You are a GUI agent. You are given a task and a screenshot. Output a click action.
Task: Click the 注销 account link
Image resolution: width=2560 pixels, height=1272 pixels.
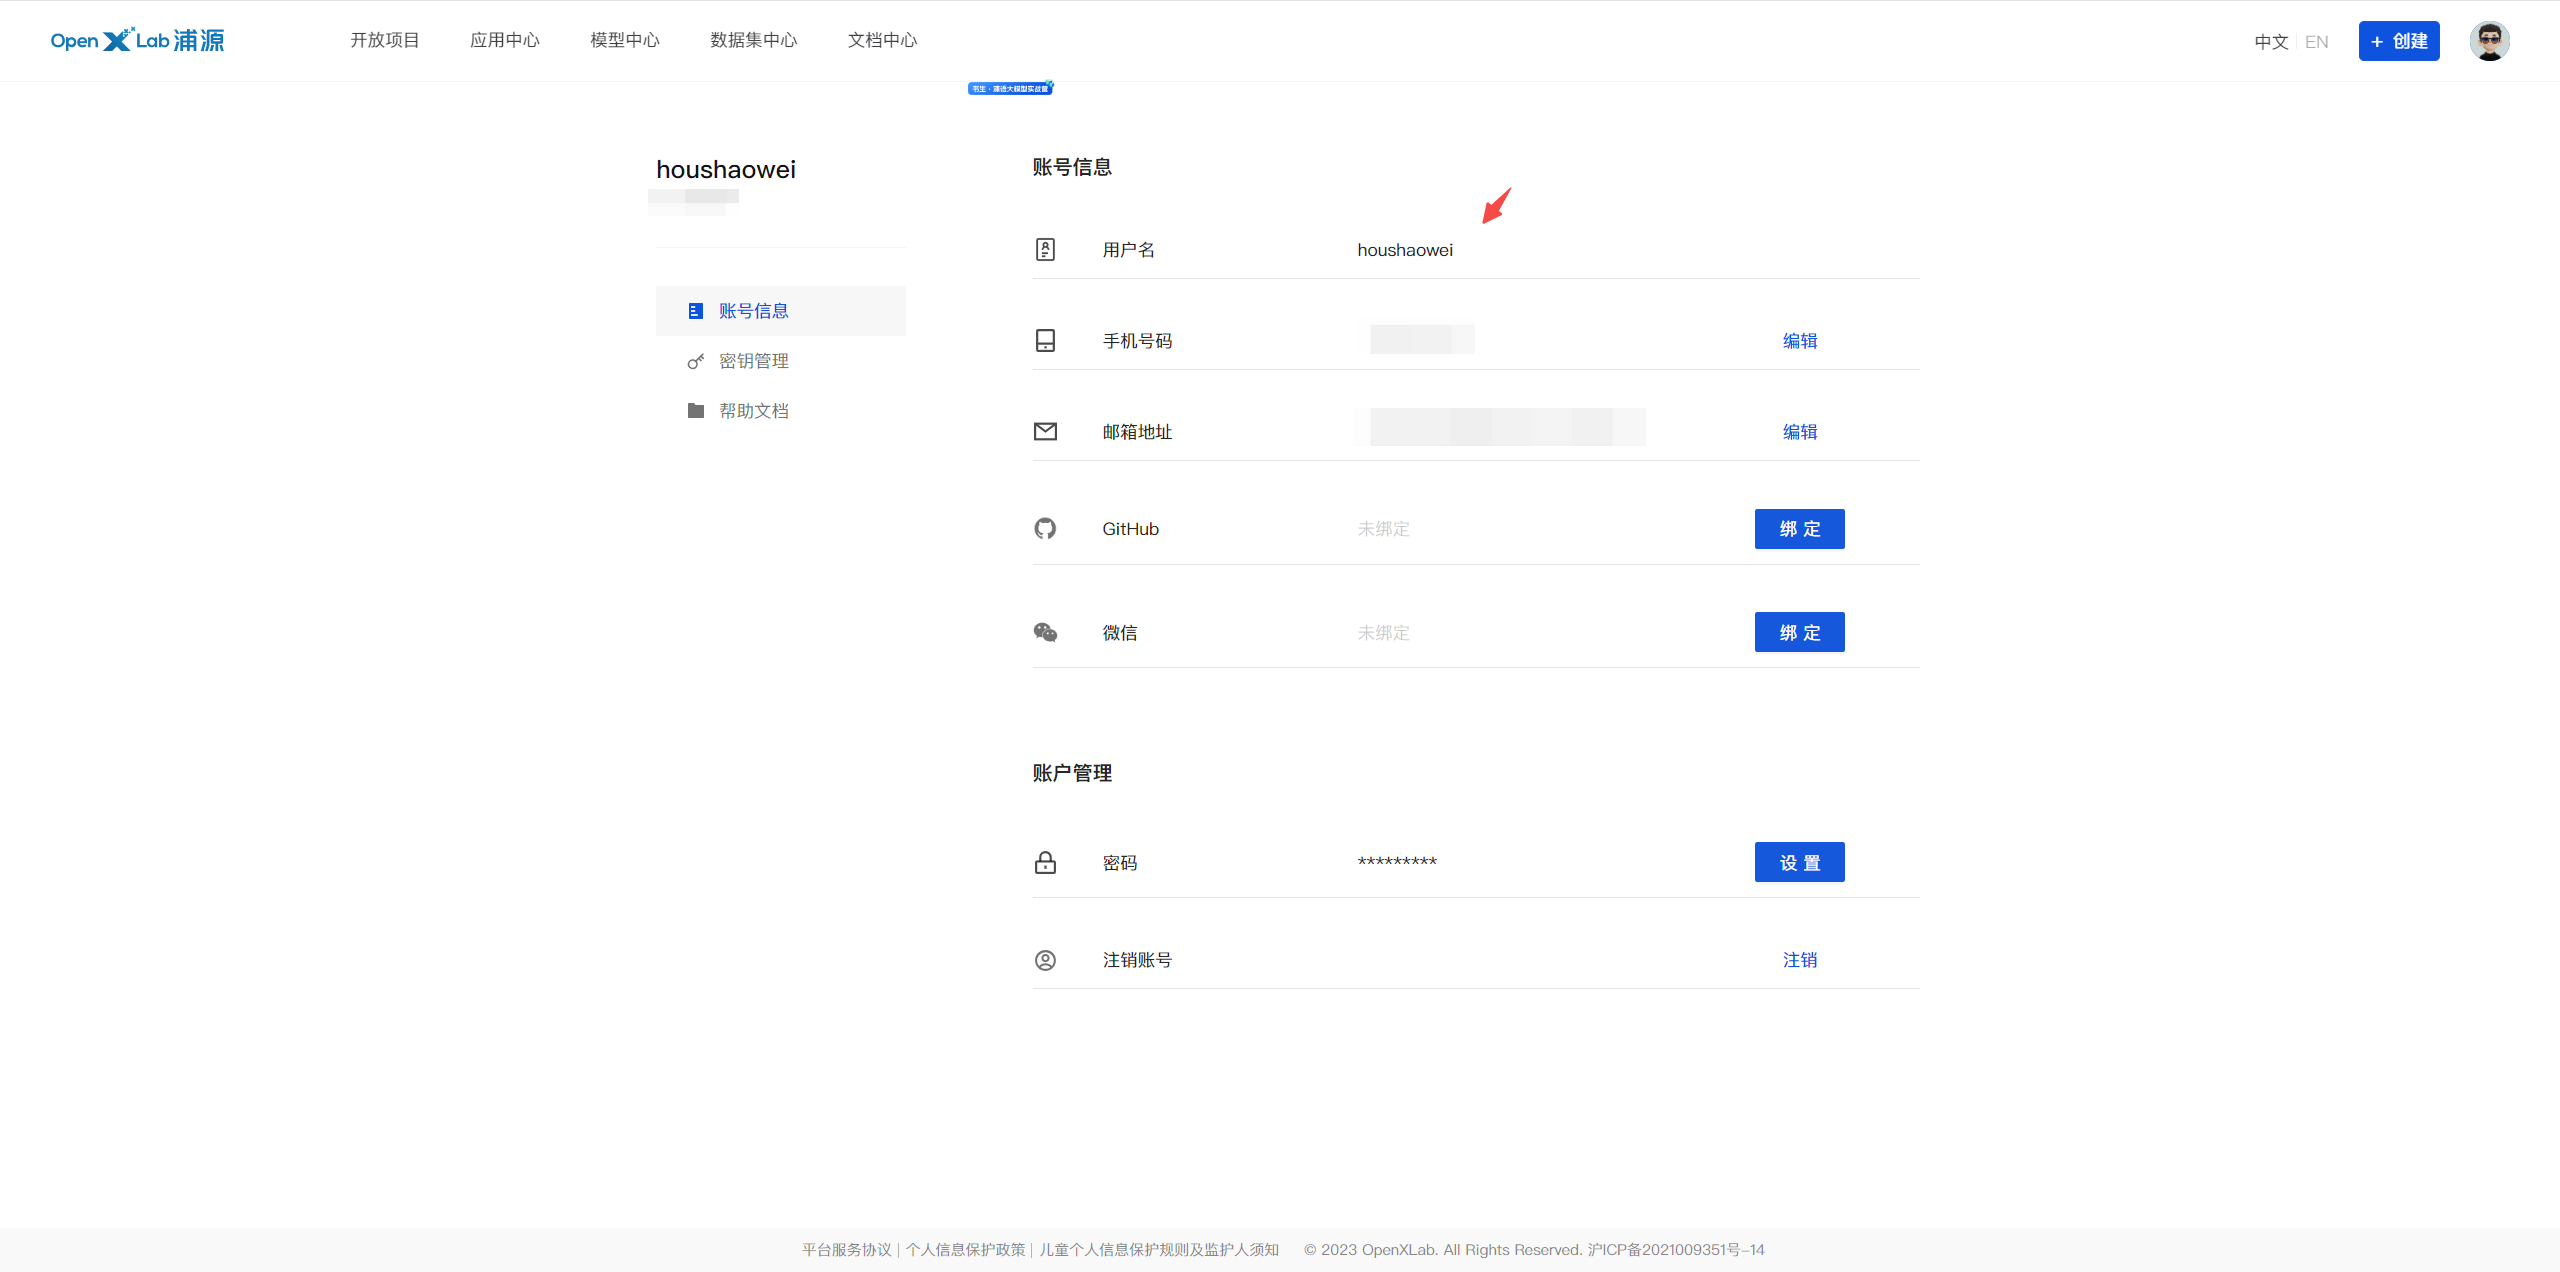click(1799, 960)
